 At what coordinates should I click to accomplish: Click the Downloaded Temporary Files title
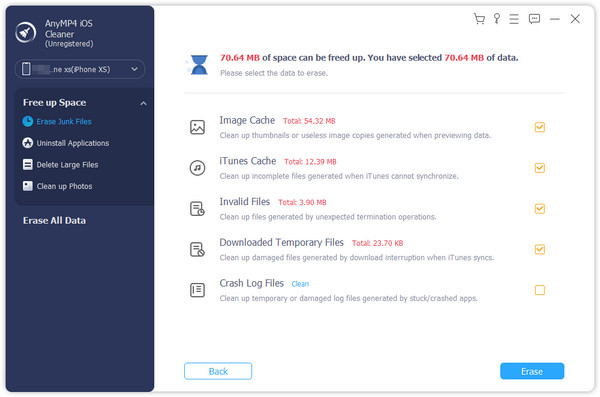(x=281, y=242)
